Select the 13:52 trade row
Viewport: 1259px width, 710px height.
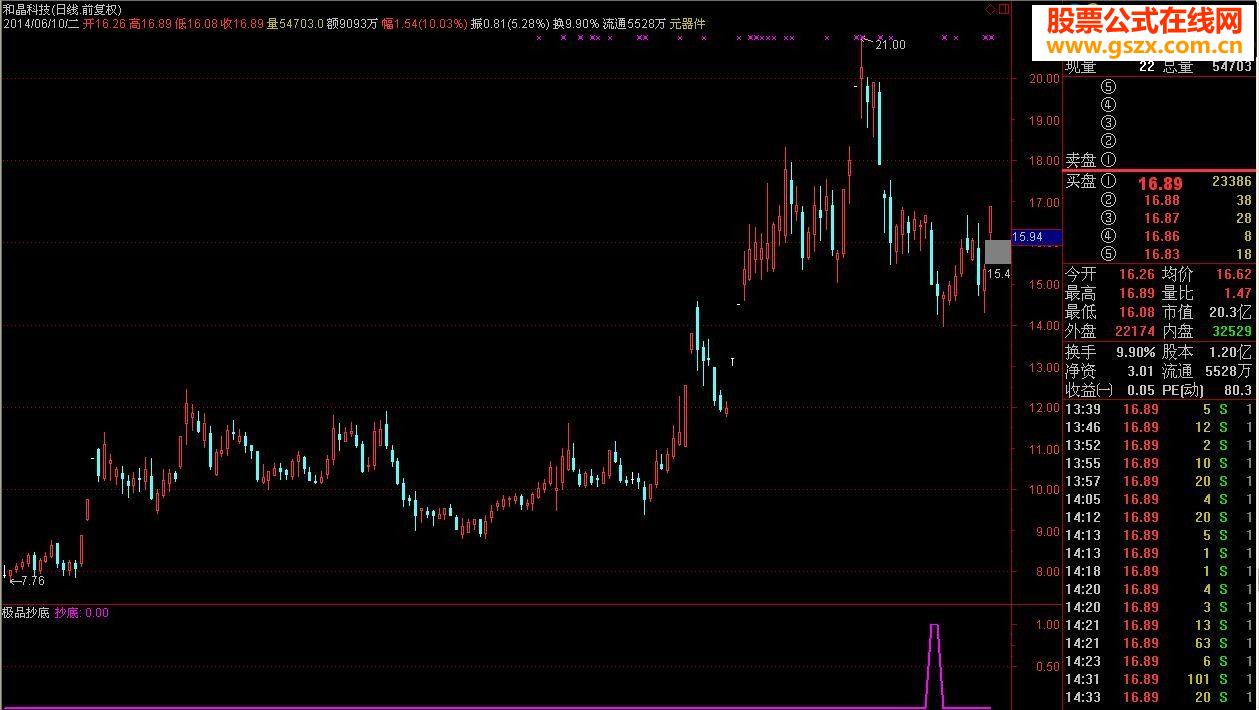click(1158, 445)
